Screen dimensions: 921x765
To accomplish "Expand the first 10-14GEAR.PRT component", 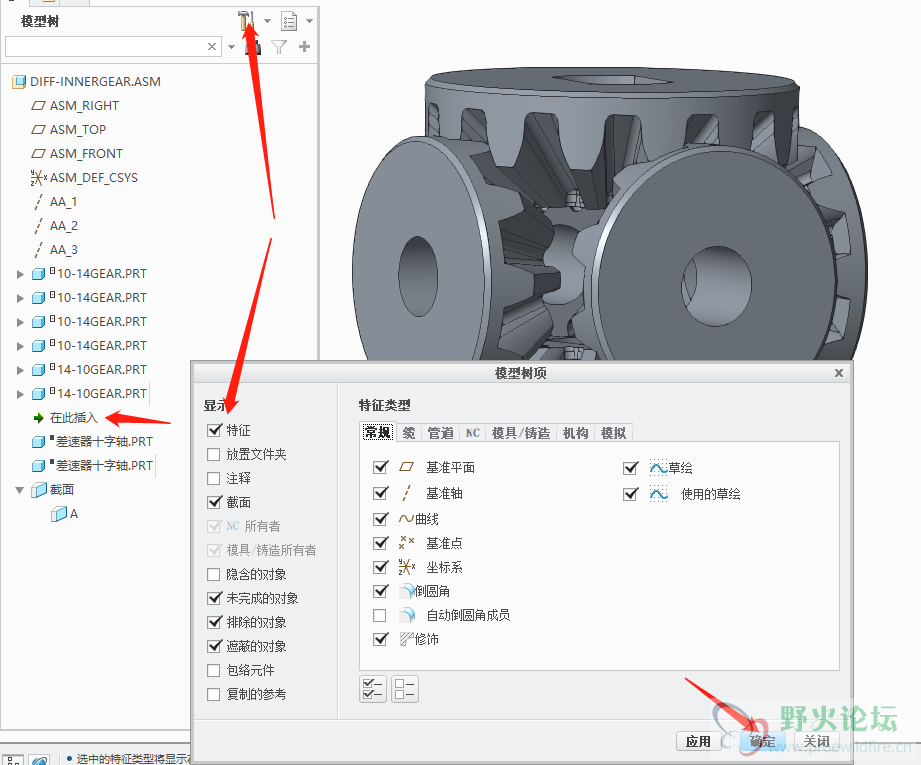I will point(21,274).
